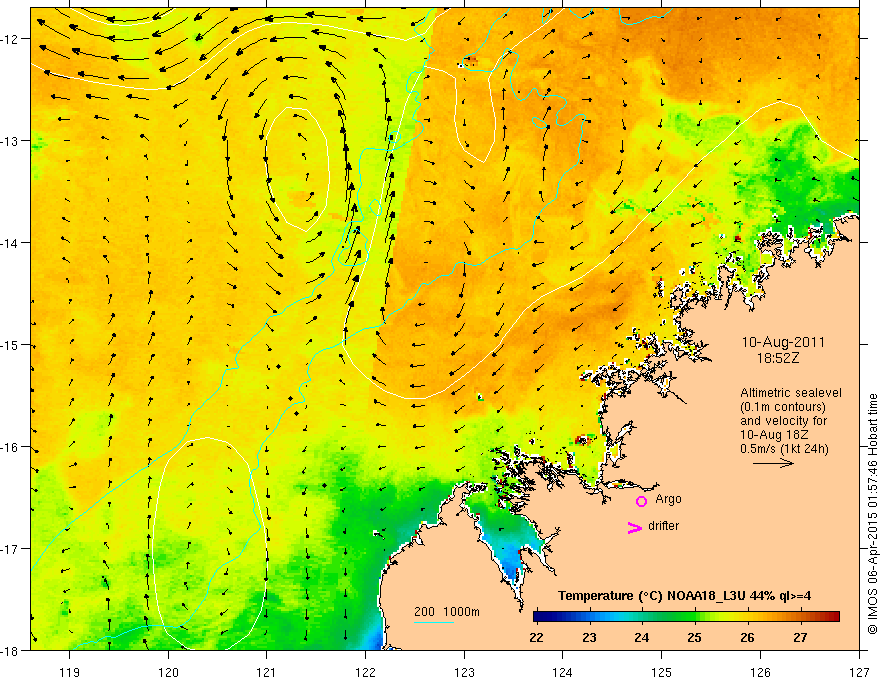
Task: Click latitude axis label -12
Action: (10, 39)
